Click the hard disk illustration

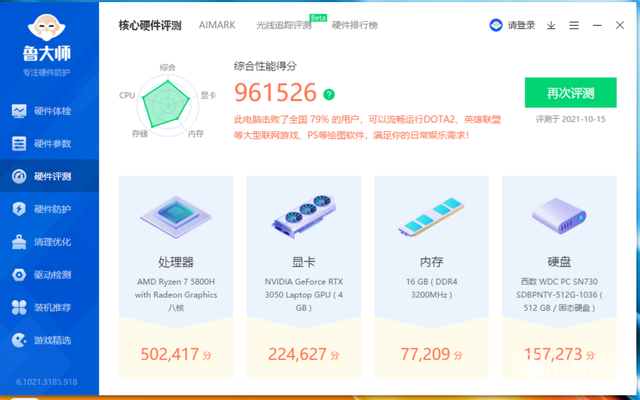(x=559, y=216)
